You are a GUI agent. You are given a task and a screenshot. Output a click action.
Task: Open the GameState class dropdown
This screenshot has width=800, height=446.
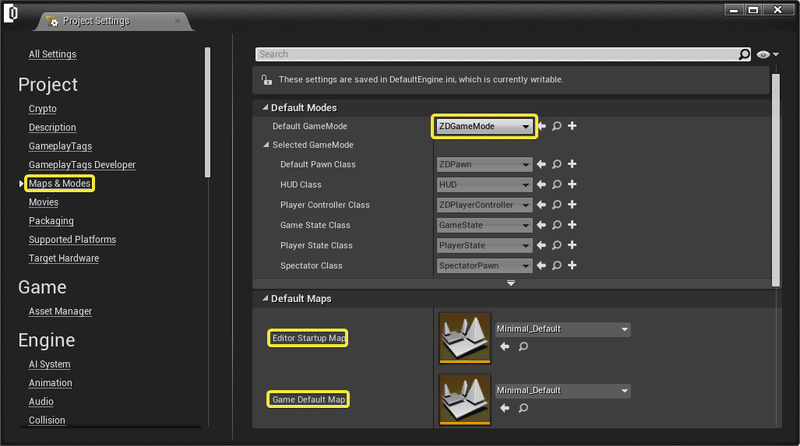click(x=484, y=225)
